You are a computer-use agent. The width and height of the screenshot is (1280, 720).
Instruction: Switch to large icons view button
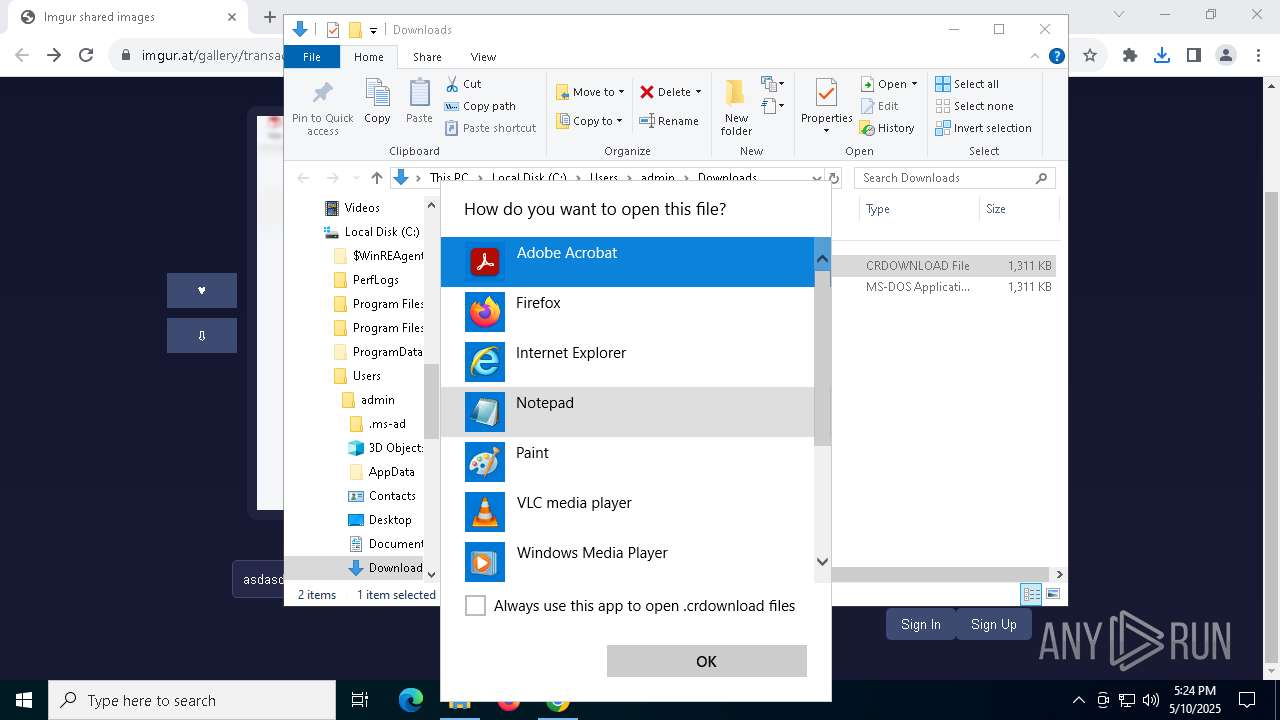click(1052, 594)
